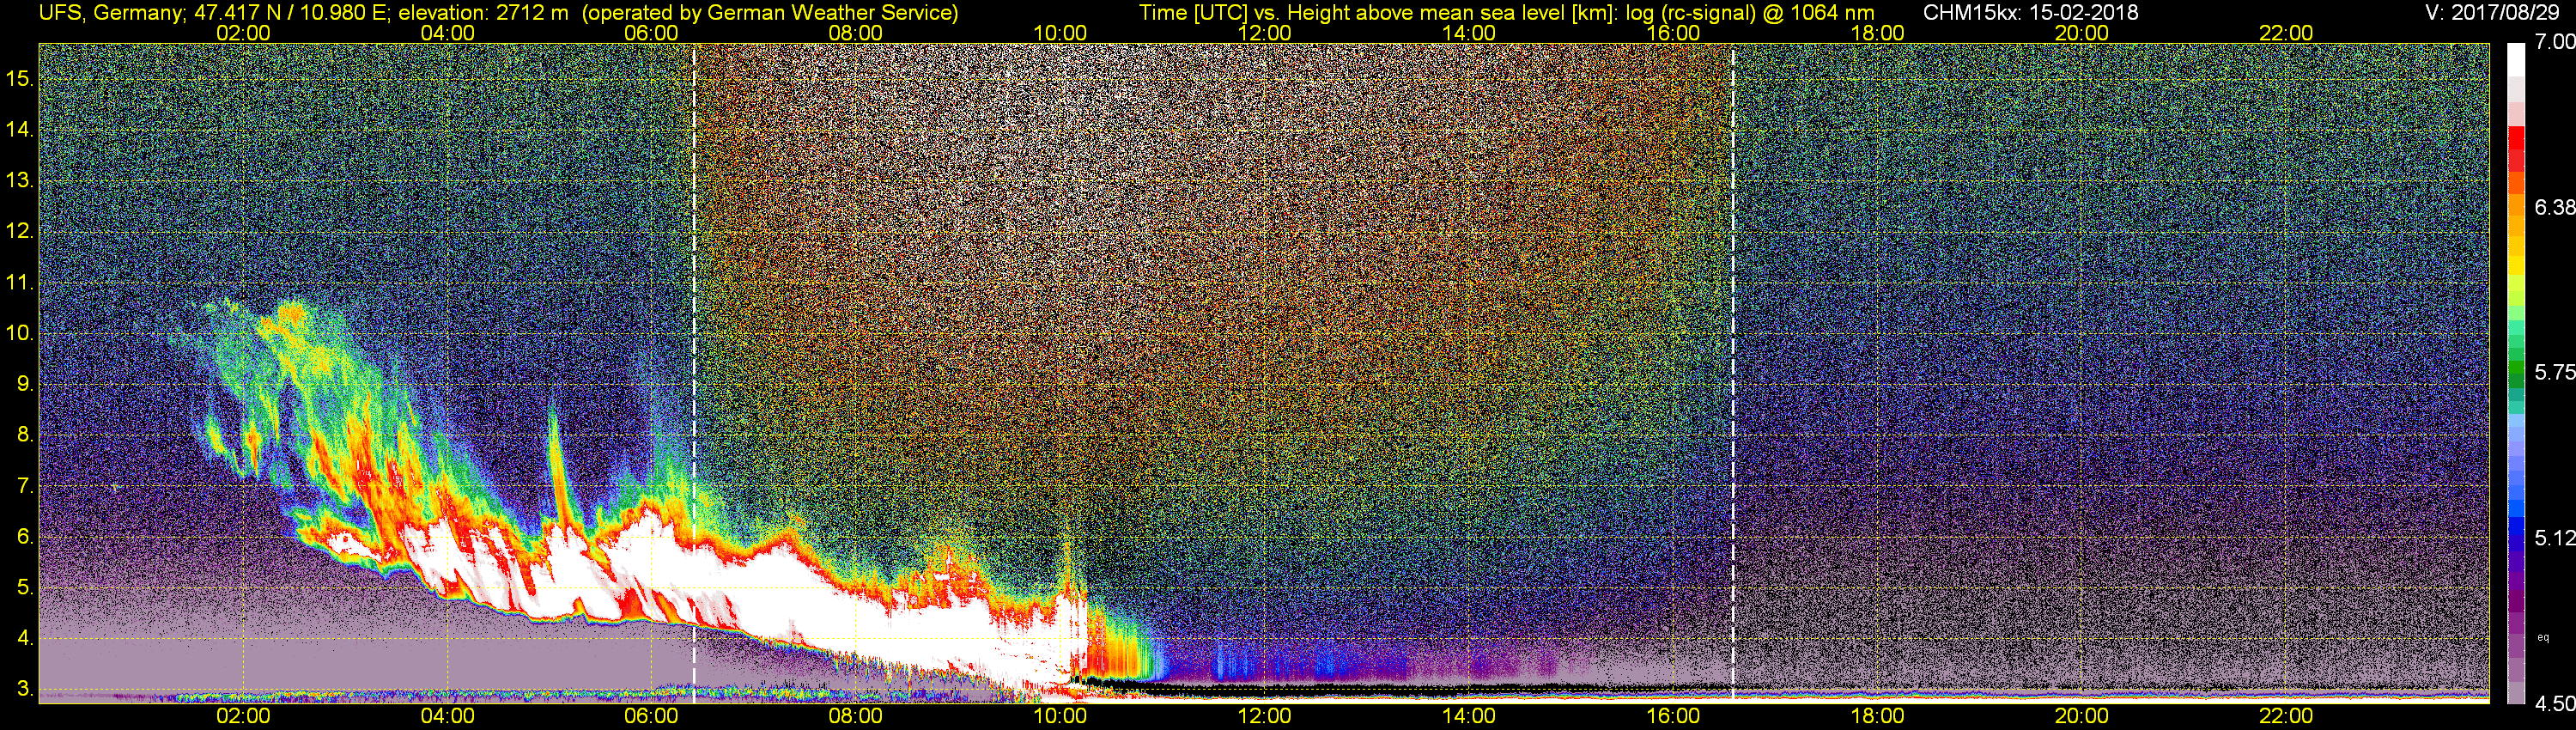Click the bottom axis time label '12:00'
The width and height of the screenshot is (2576, 730).
click(x=1265, y=716)
